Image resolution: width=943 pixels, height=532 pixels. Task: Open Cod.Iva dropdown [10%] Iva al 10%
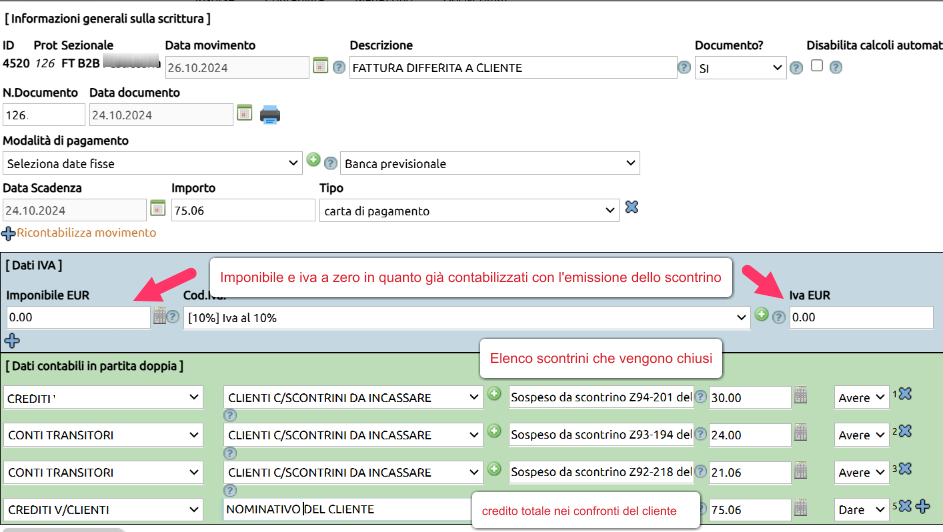(x=467, y=317)
